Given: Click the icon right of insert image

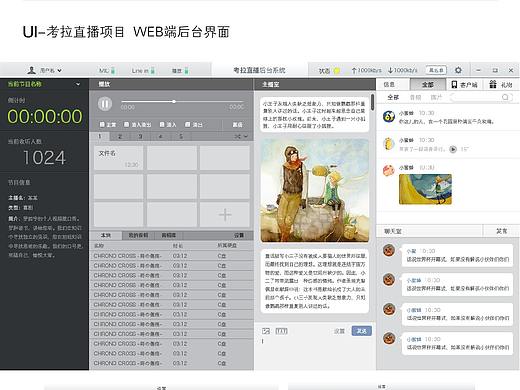Looking at the screenshot, I should [281, 331].
